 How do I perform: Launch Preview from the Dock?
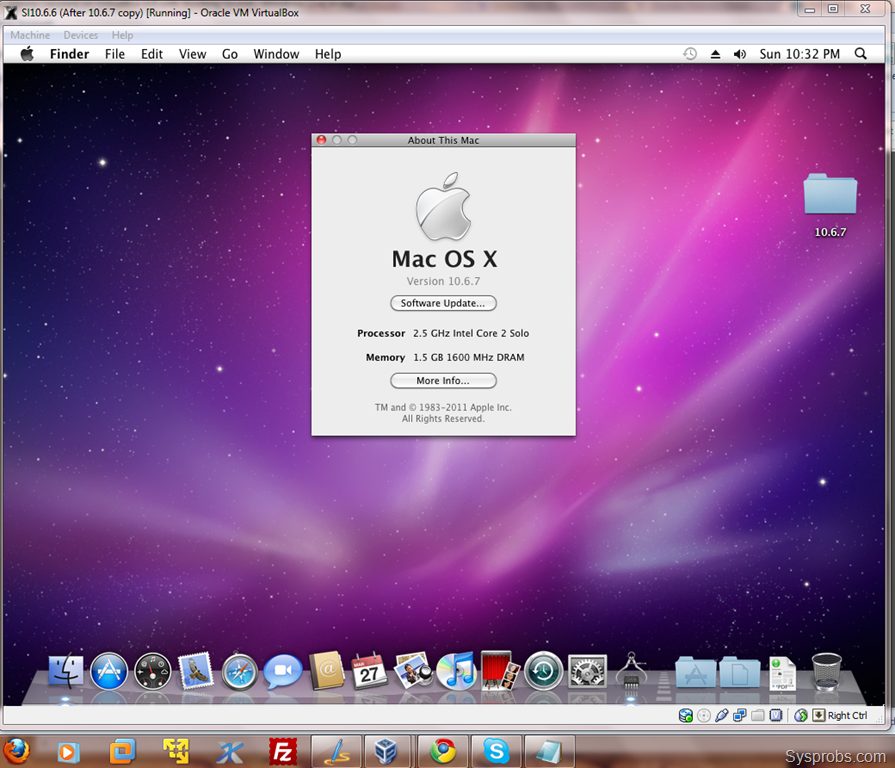[413, 670]
